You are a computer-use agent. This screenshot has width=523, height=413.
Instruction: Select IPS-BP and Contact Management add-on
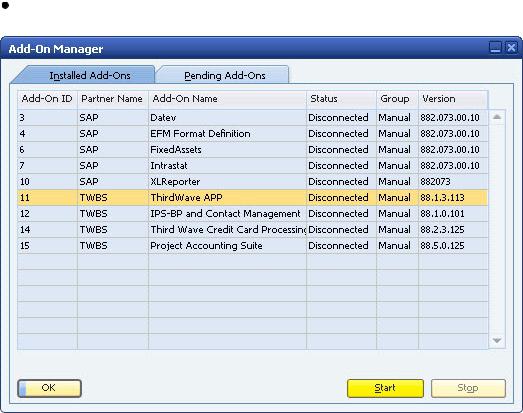click(x=252, y=214)
